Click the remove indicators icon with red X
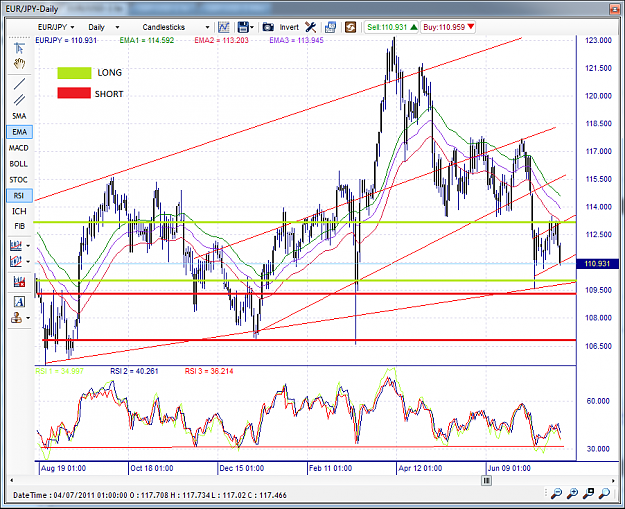Screen dimensions: 625x509 pyautogui.click(x=19, y=282)
